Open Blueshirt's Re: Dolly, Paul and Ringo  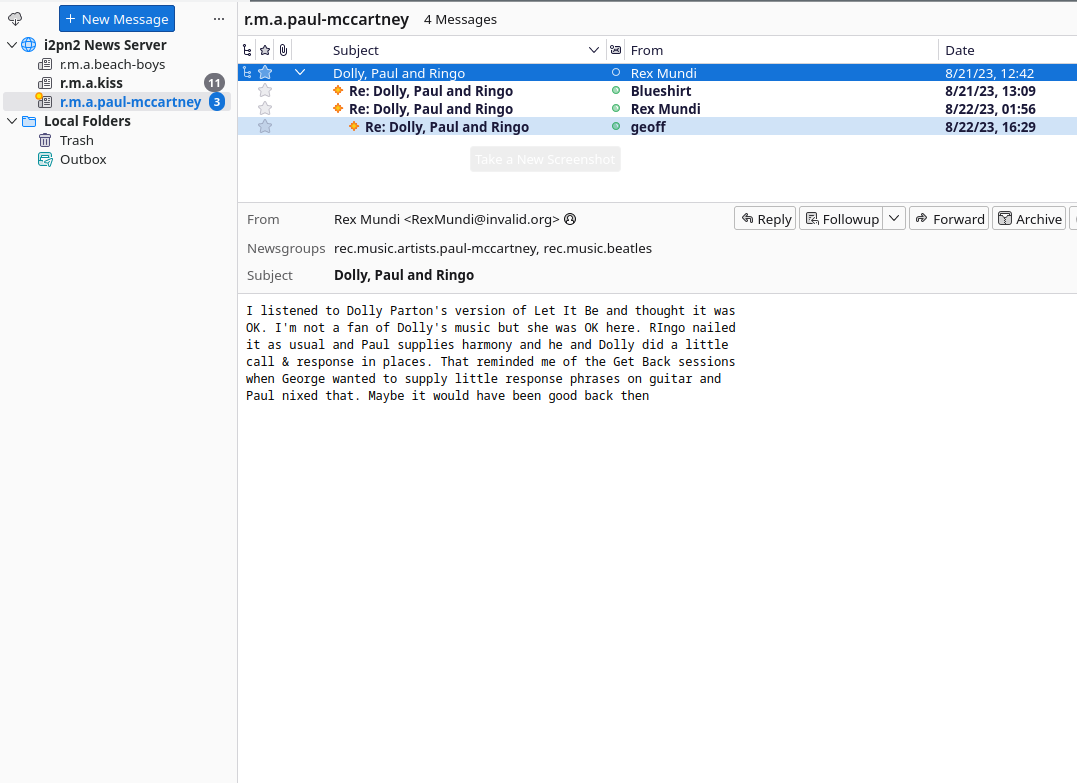coord(431,91)
